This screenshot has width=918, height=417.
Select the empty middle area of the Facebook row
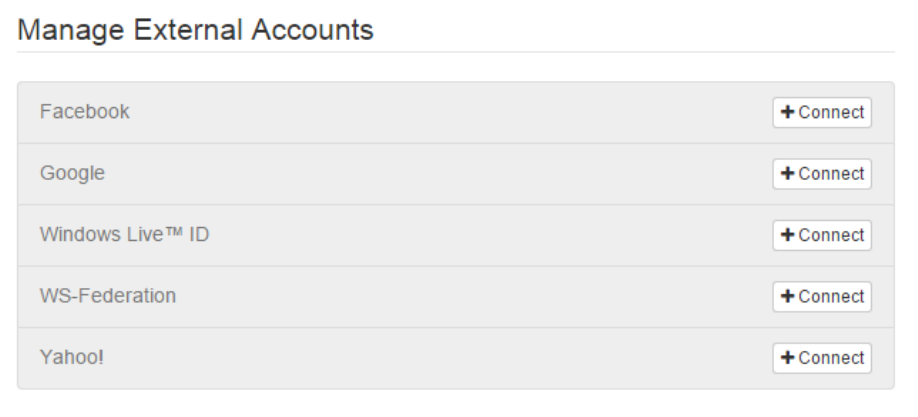pos(450,113)
